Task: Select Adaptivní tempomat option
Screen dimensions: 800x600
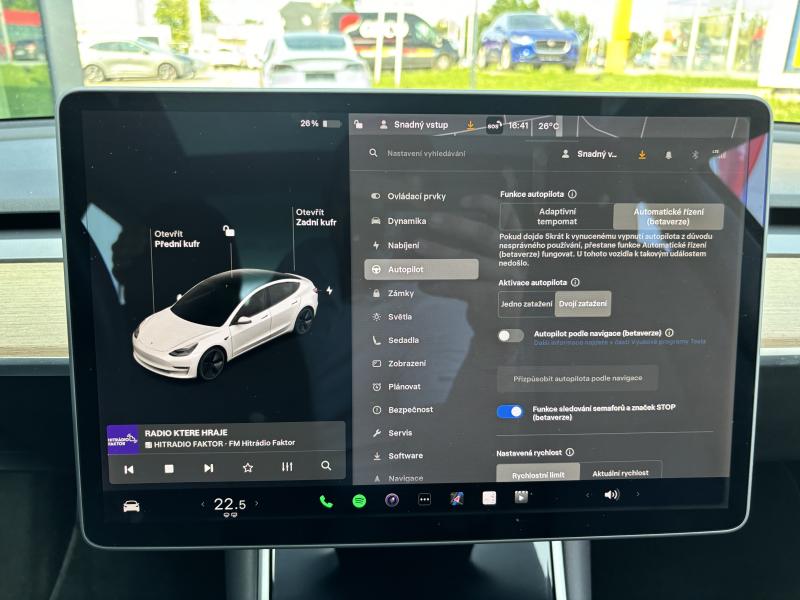Action: click(x=557, y=216)
